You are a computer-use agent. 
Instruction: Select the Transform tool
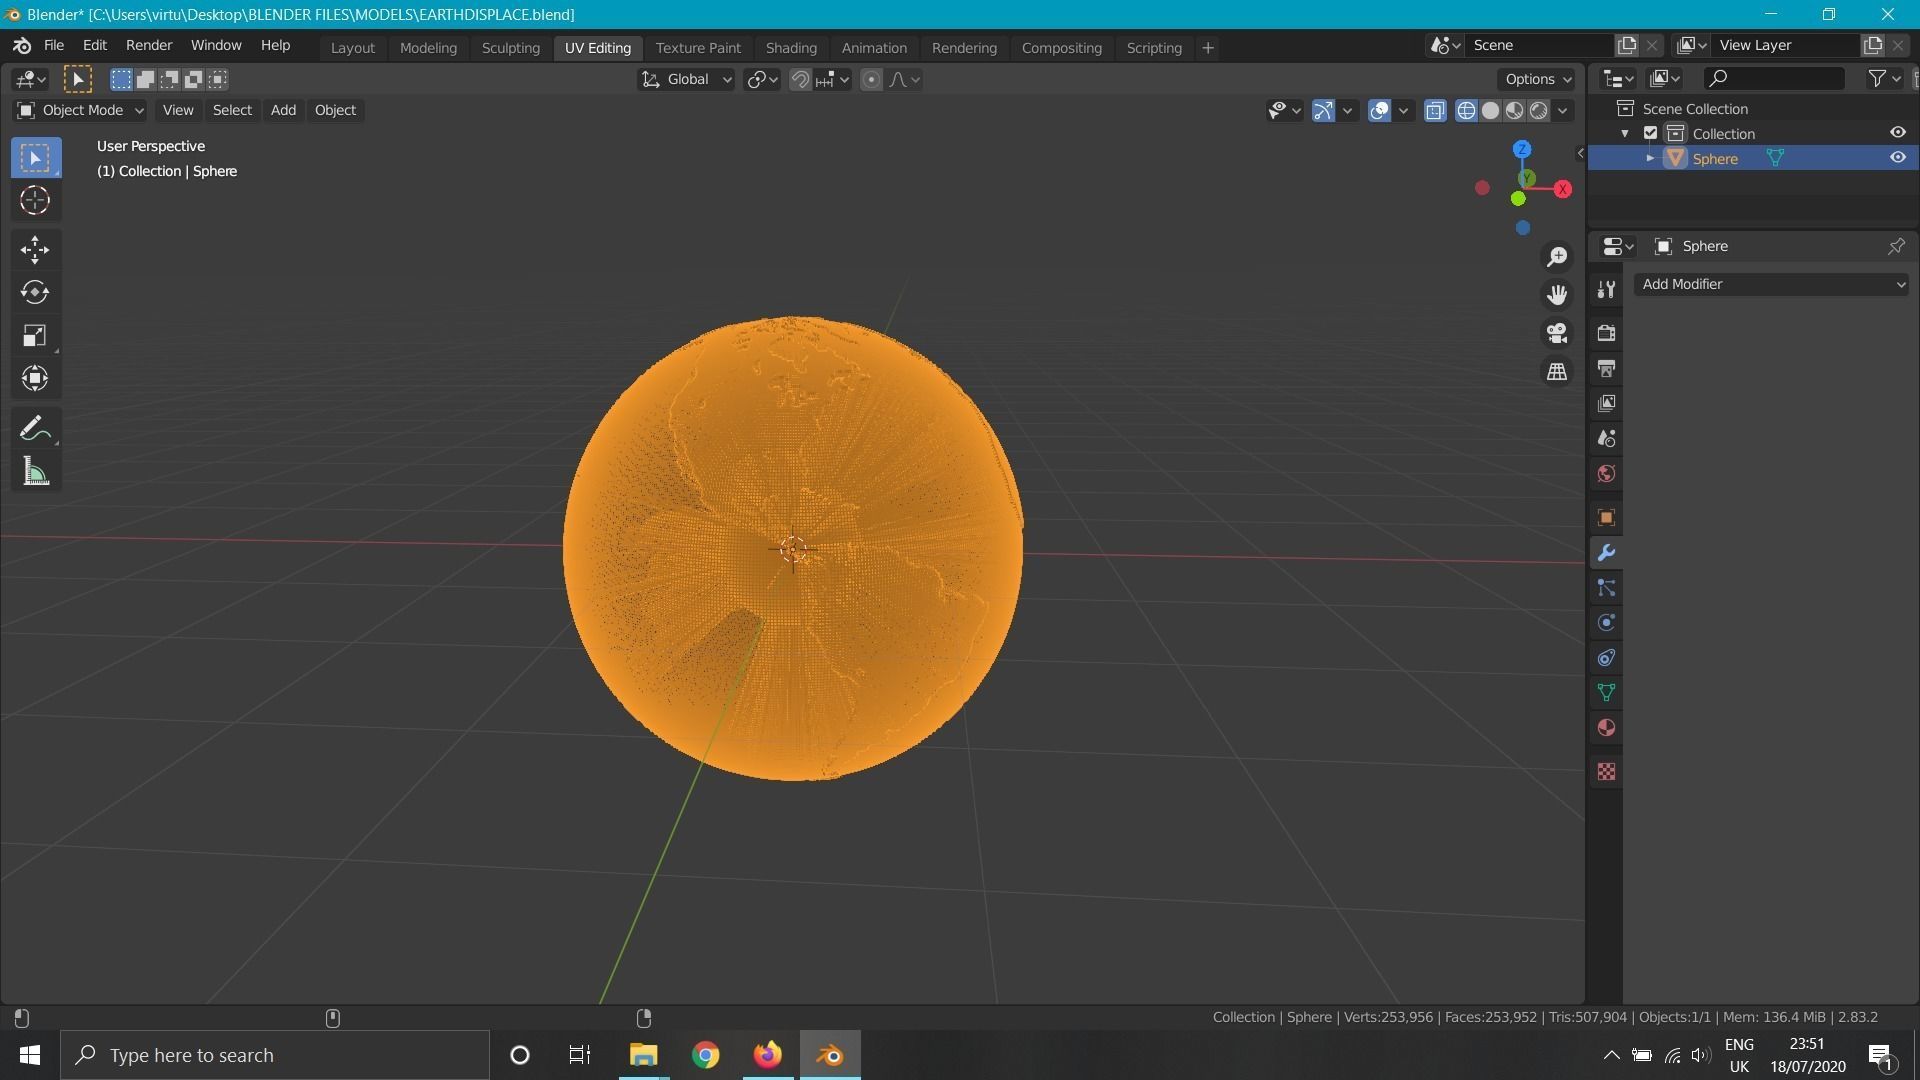coord(35,378)
